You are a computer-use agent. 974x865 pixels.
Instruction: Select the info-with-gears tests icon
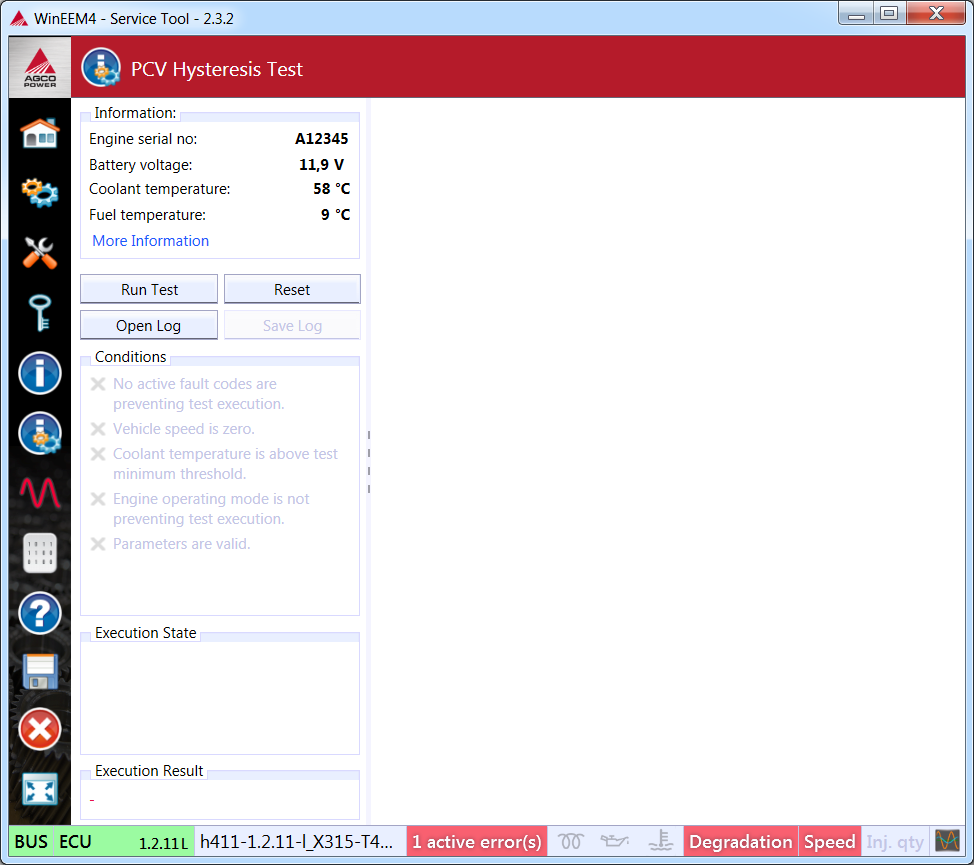(40, 433)
